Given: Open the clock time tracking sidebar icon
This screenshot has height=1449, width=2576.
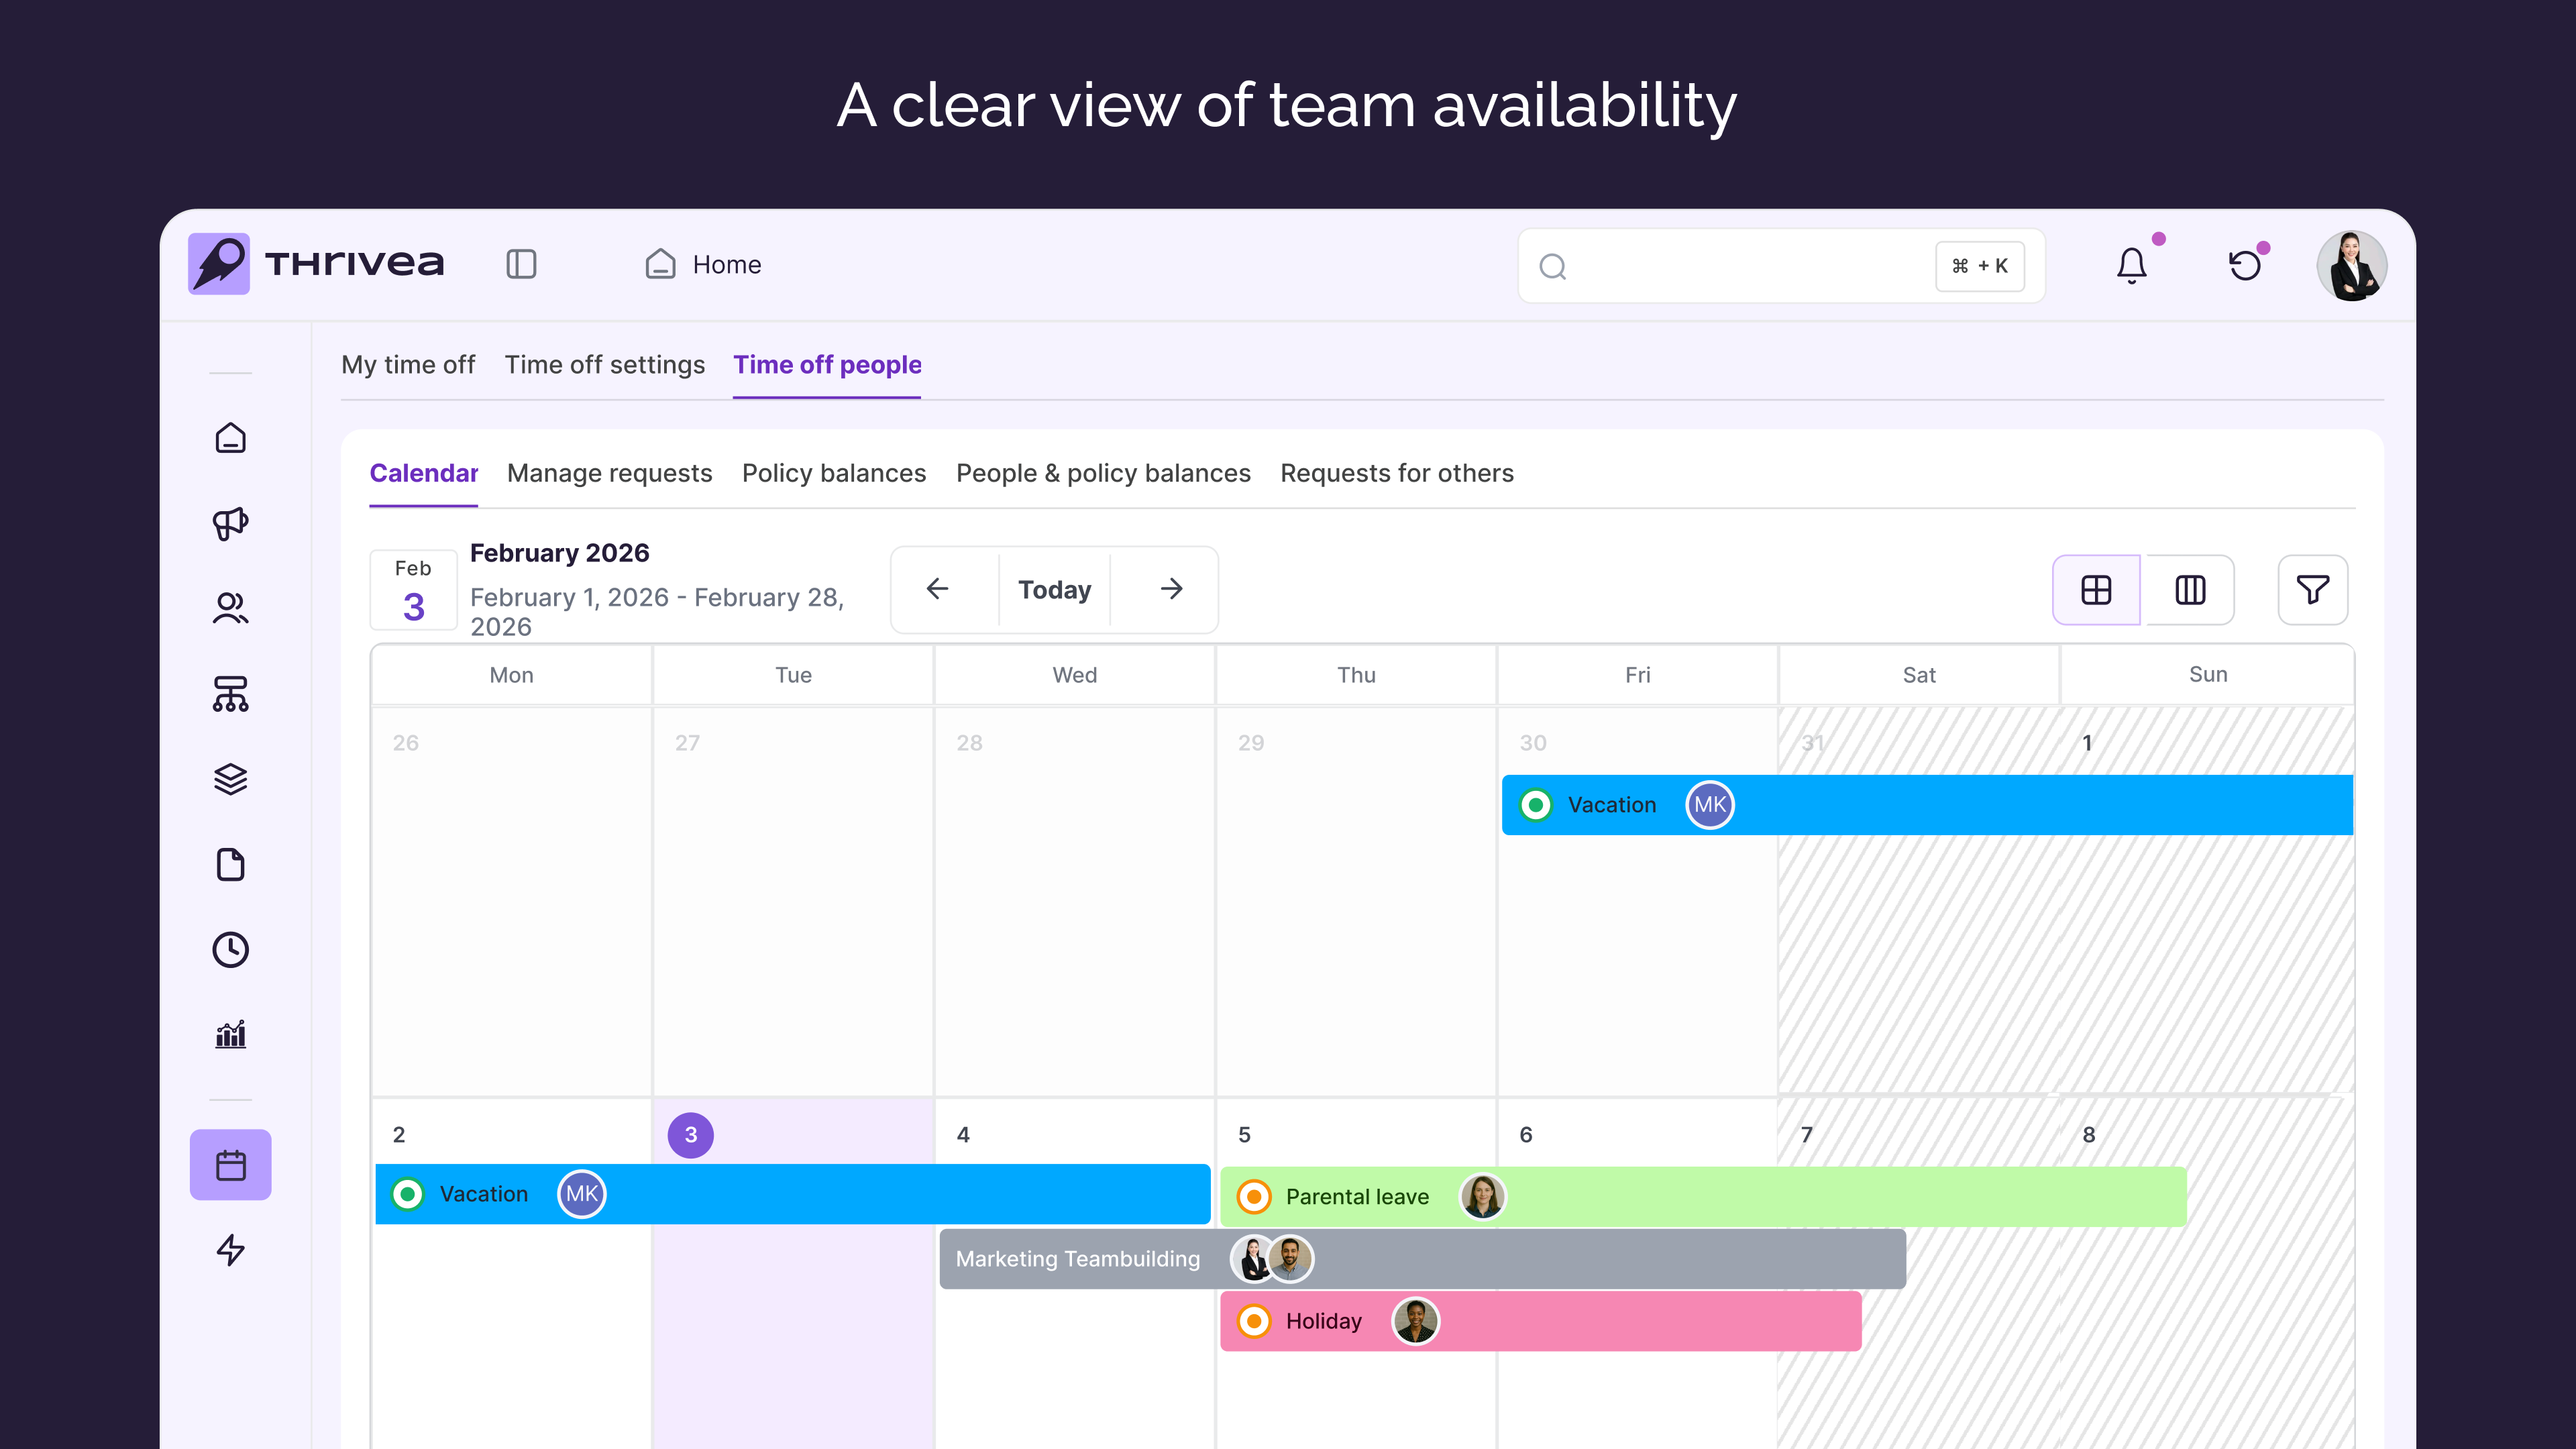Looking at the screenshot, I should point(230,949).
